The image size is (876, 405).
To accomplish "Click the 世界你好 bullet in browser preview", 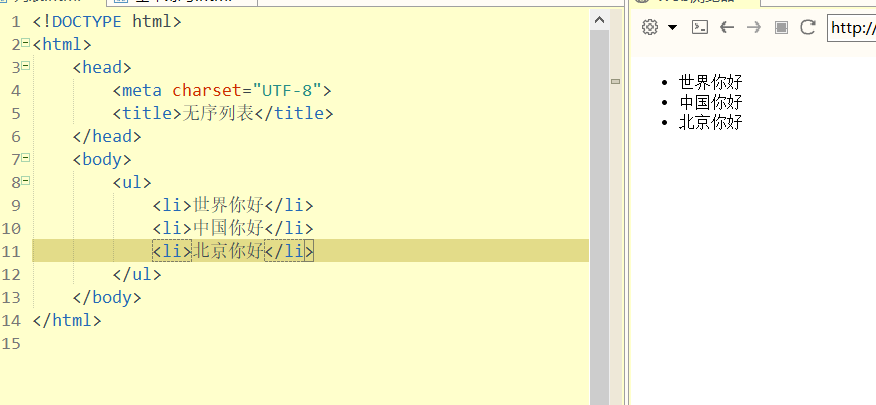I will (x=711, y=82).
